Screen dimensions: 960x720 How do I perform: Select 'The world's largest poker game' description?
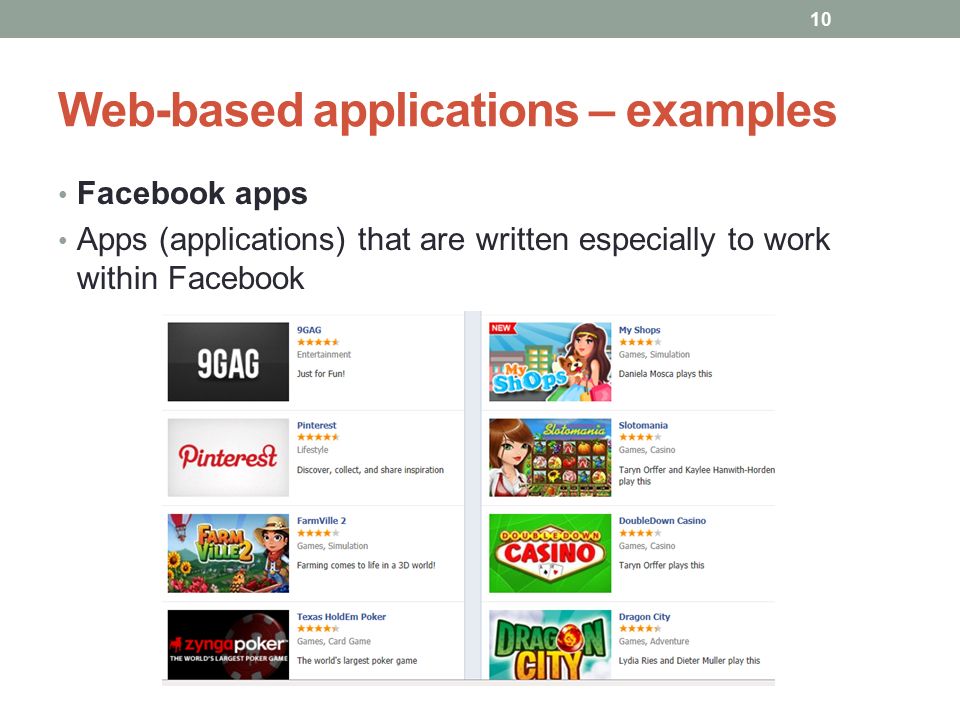point(357,661)
